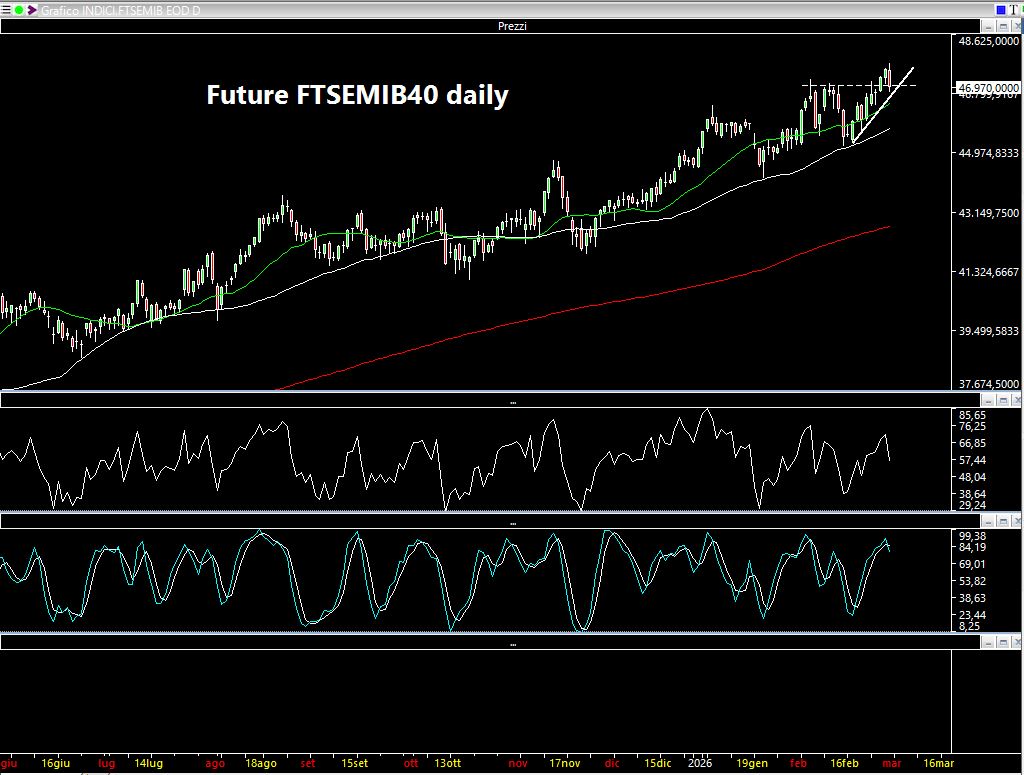Image resolution: width=1024 pixels, height=775 pixels.
Task: Click the 48.625,0000 price axis label
Action: 988,41
